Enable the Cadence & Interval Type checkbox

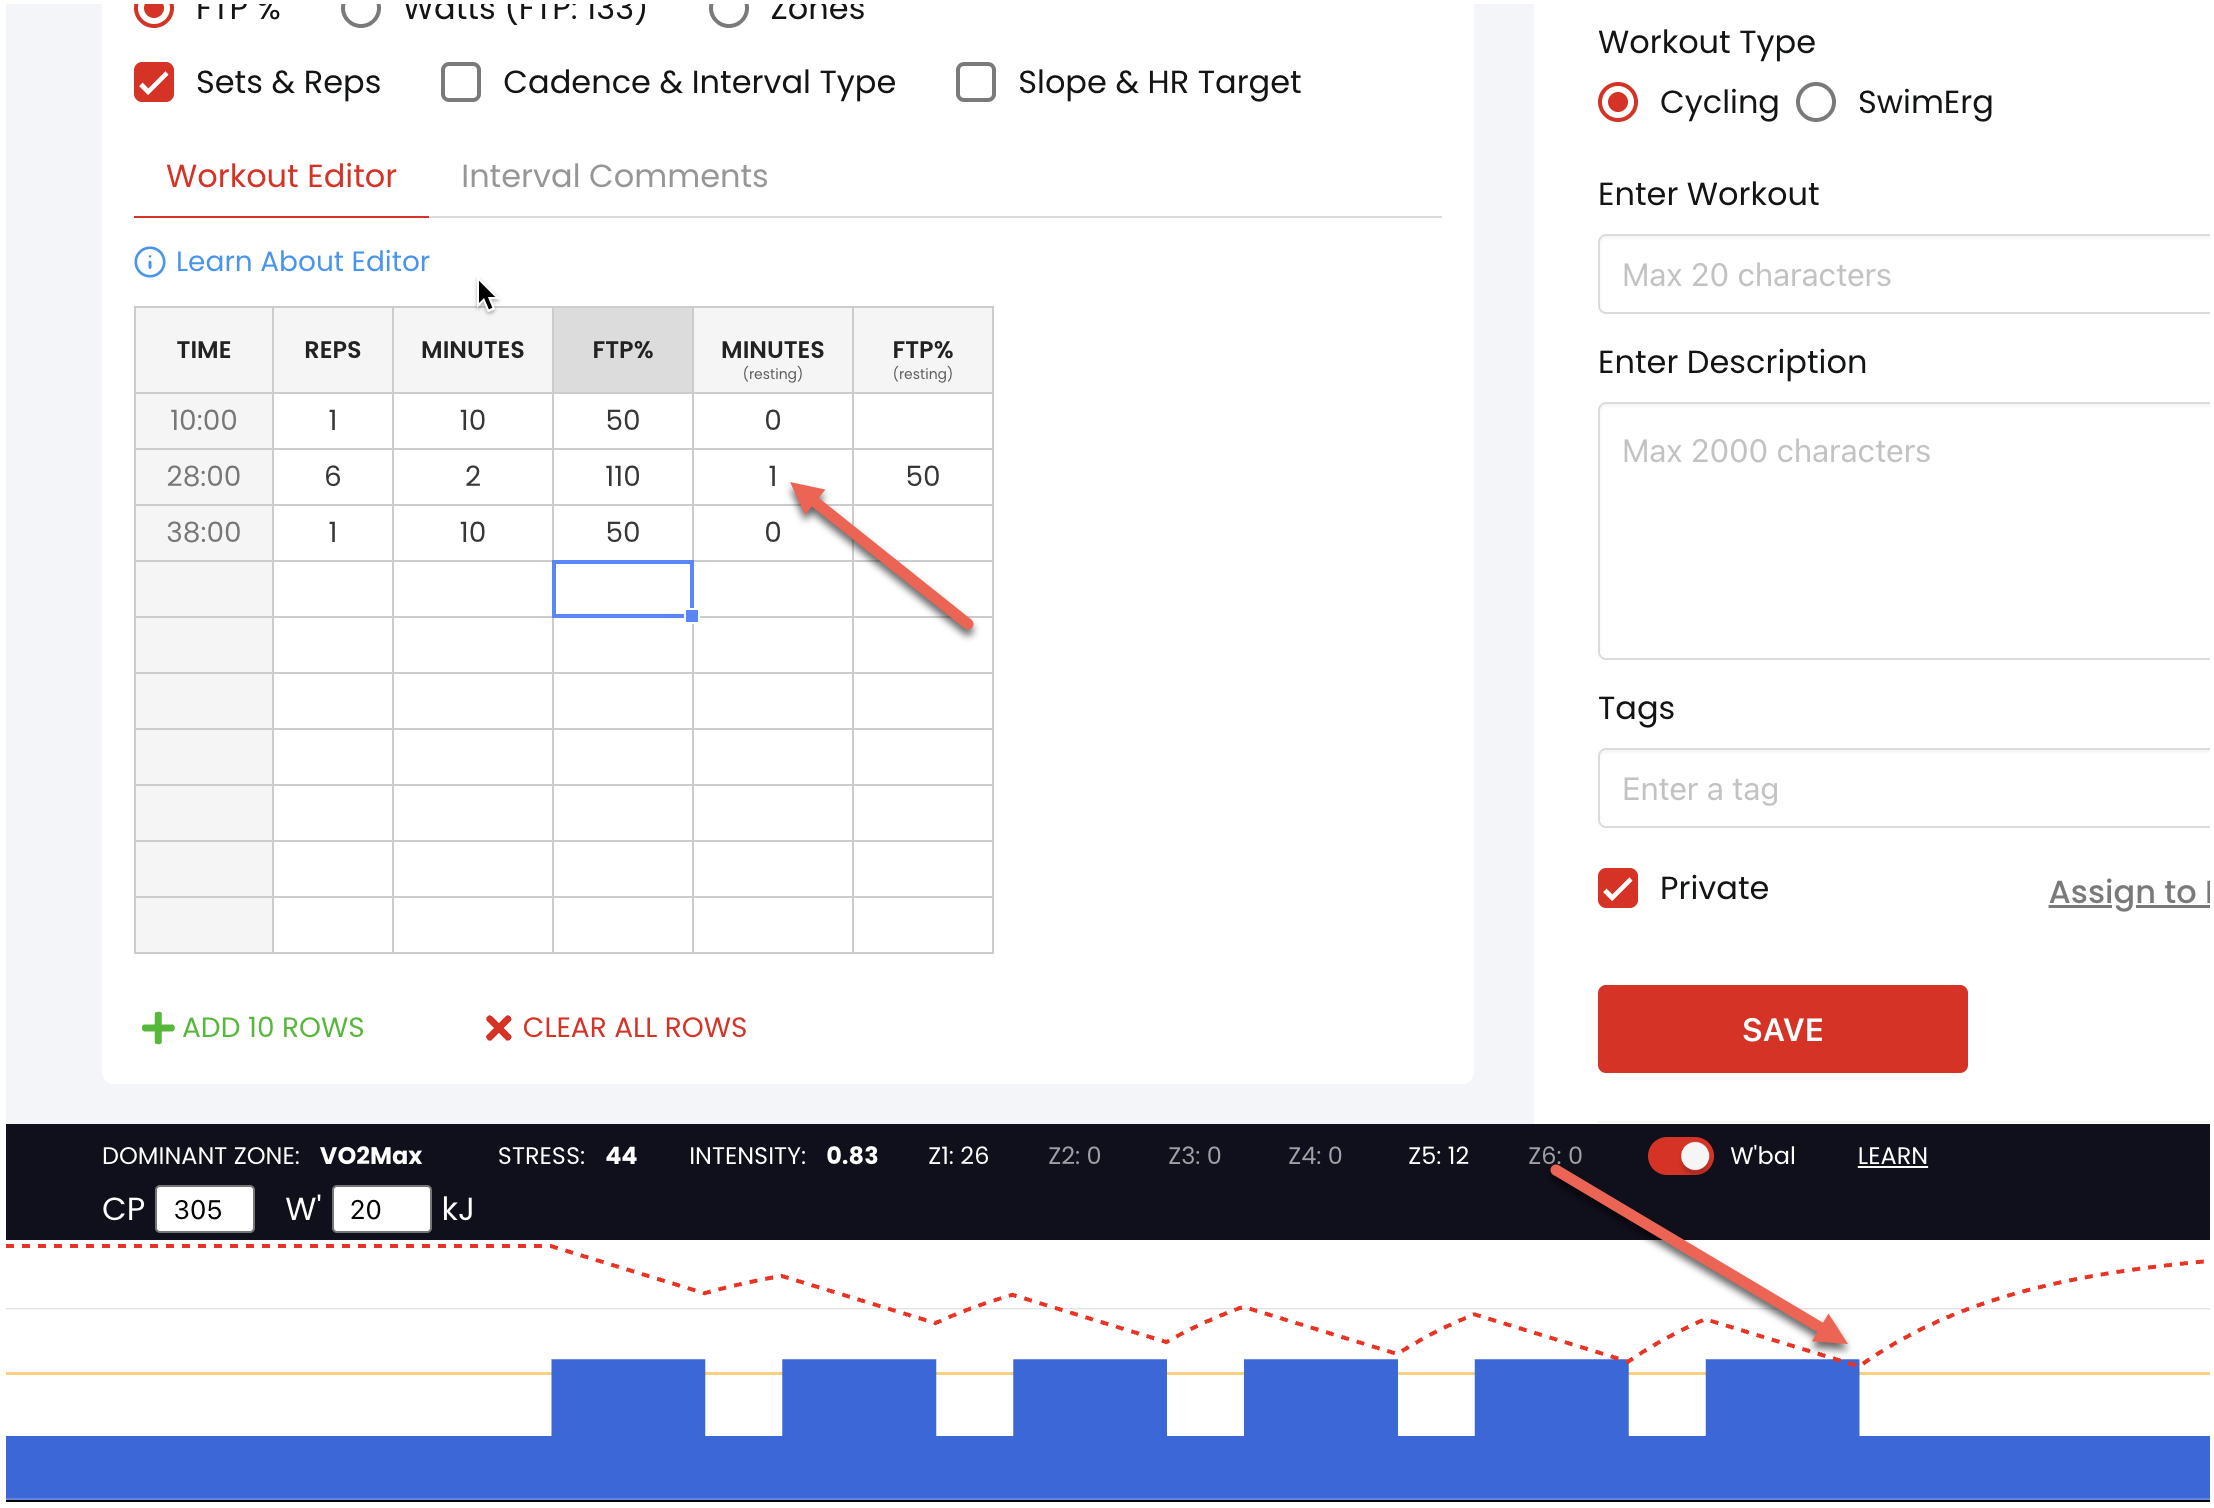click(461, 82)
